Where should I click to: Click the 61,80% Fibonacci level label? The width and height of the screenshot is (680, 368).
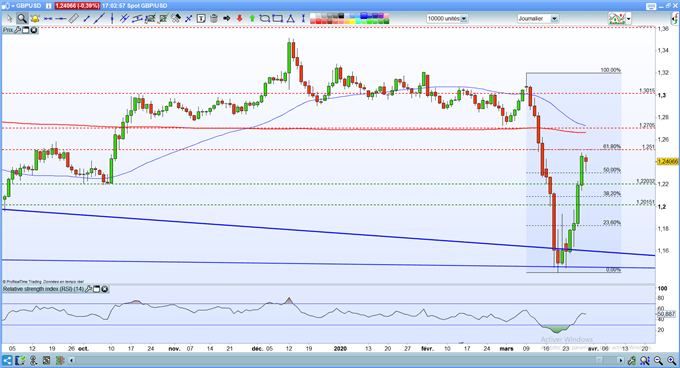point(611,147)
